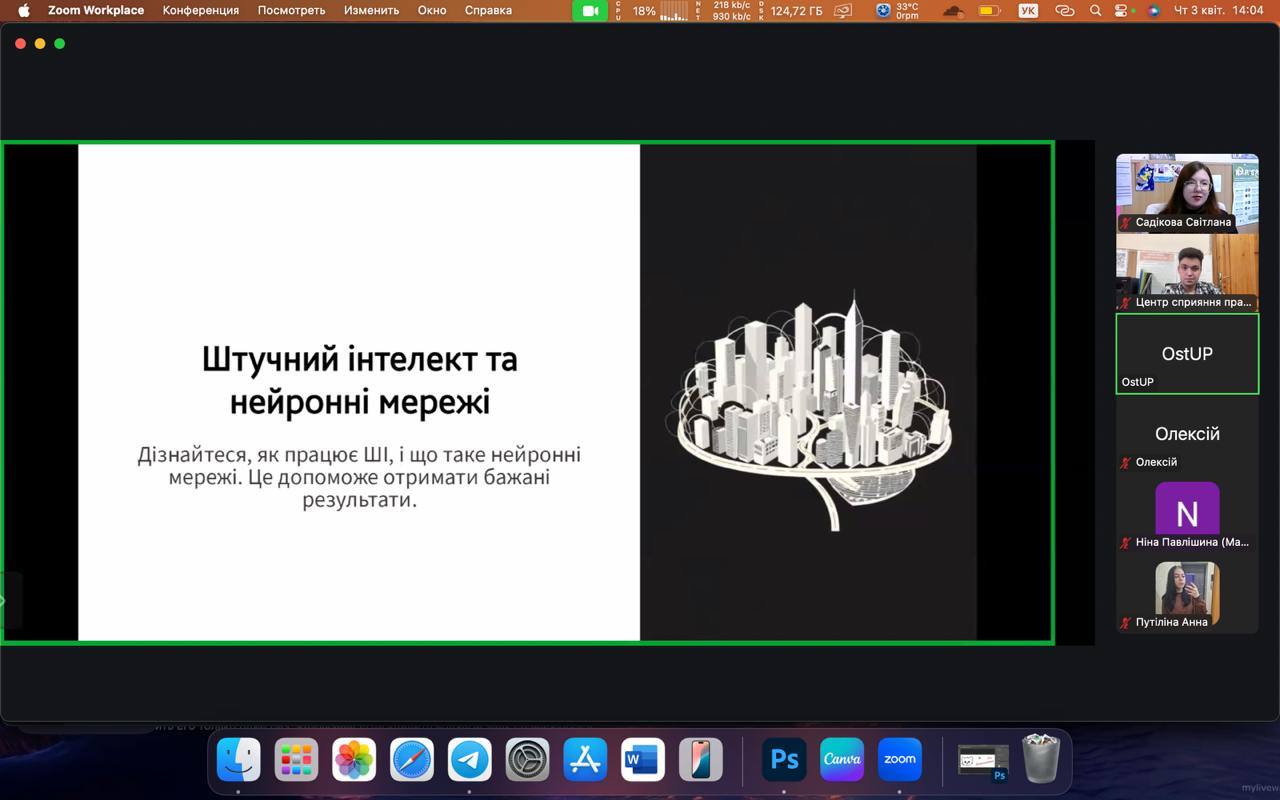Open the Конференция menu
1280x800 pixels.
tap(200, 11)
